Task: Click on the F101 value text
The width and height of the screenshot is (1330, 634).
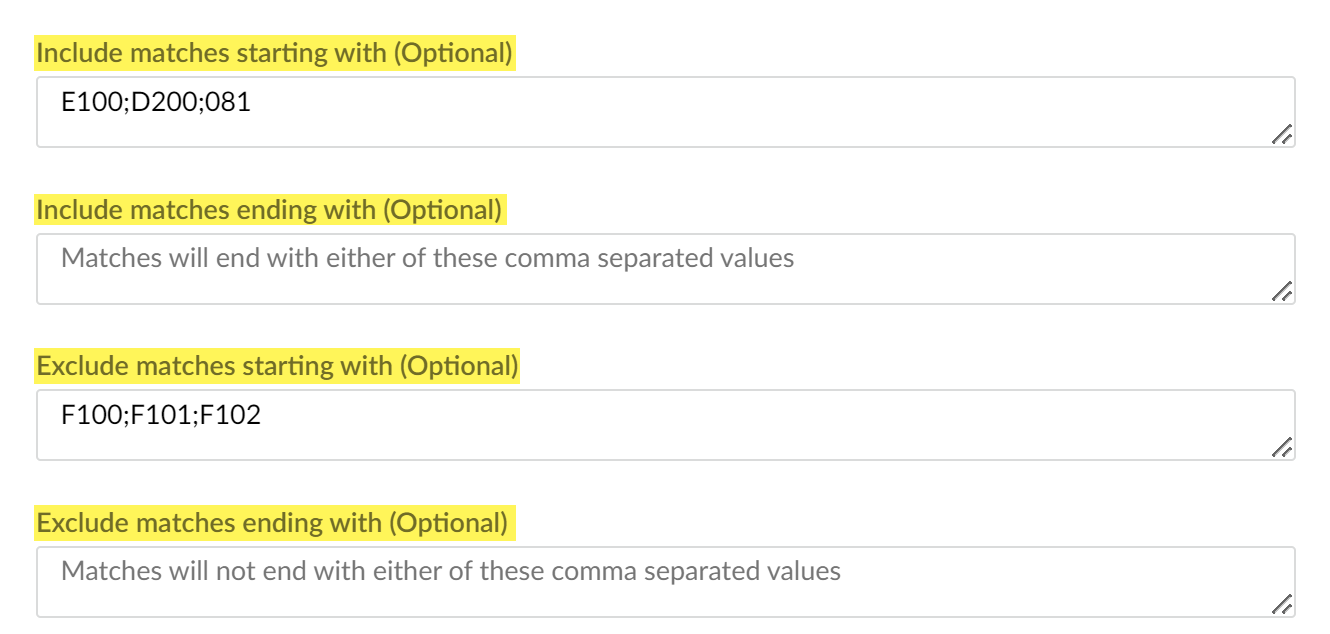Action: (160, 414)
